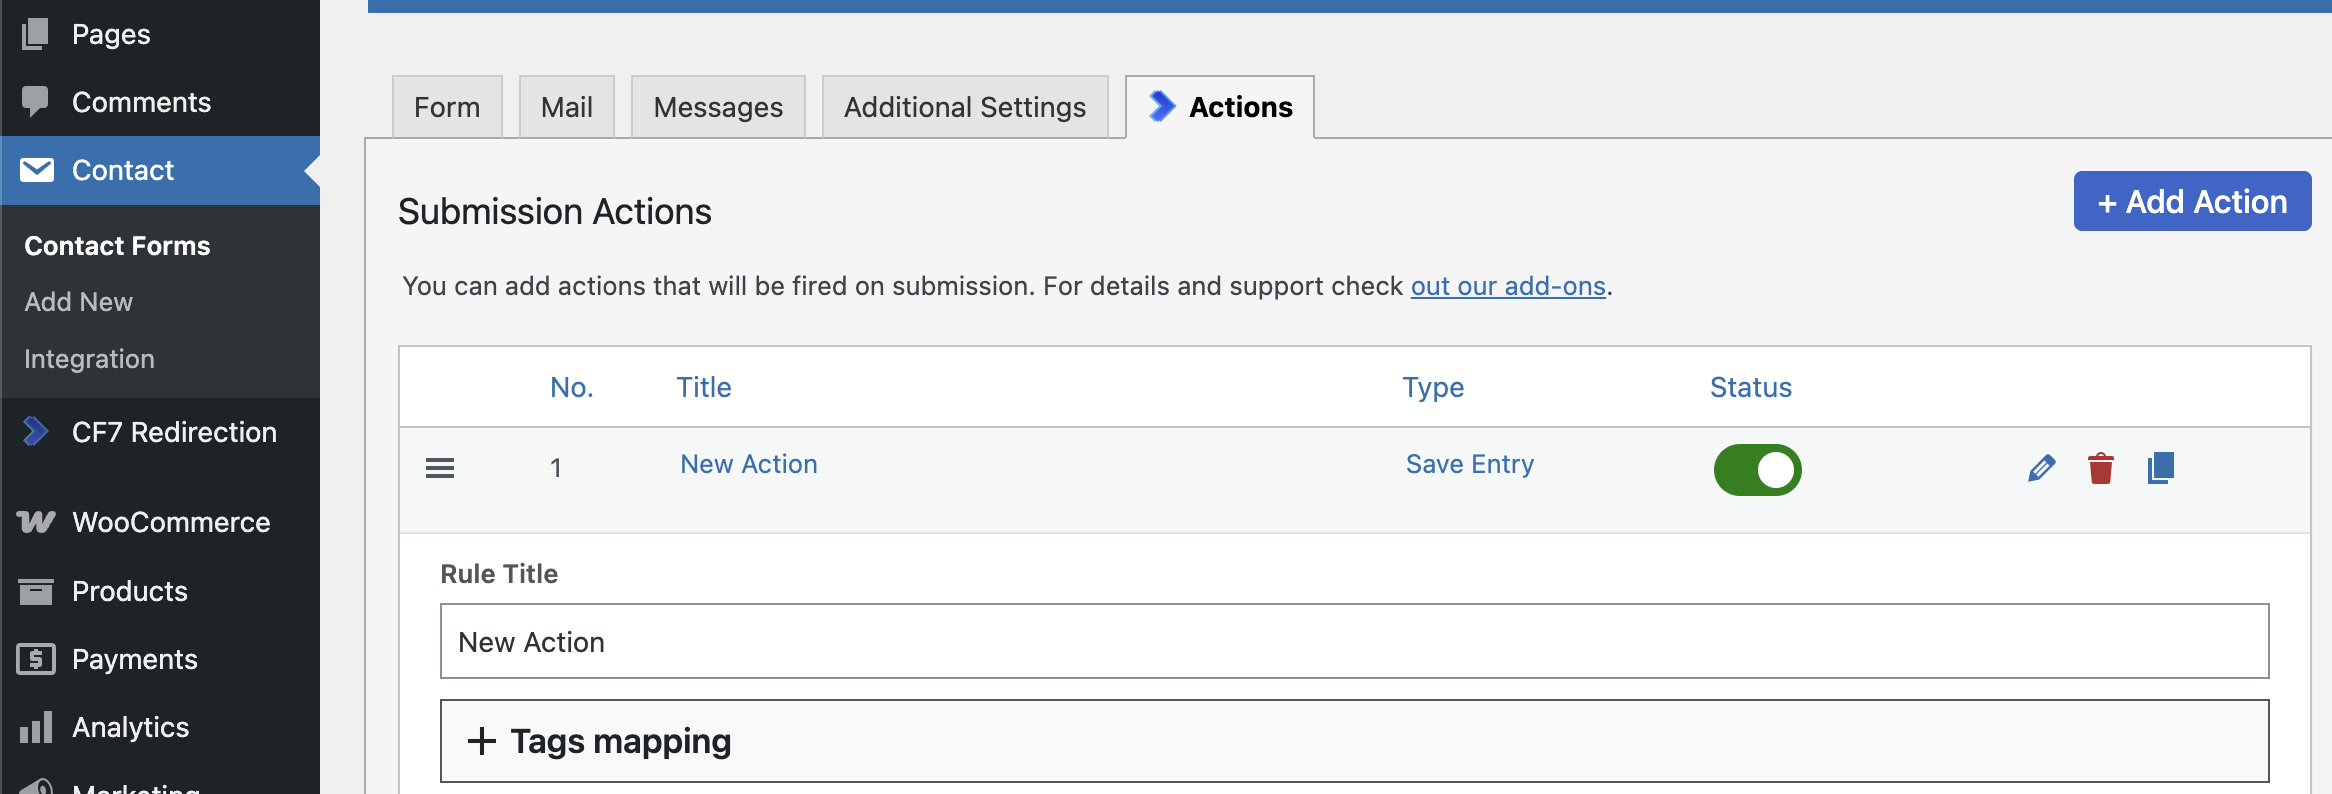Switch to the Mail tab
The image size is (2332, 794).
tap(566, 107)
